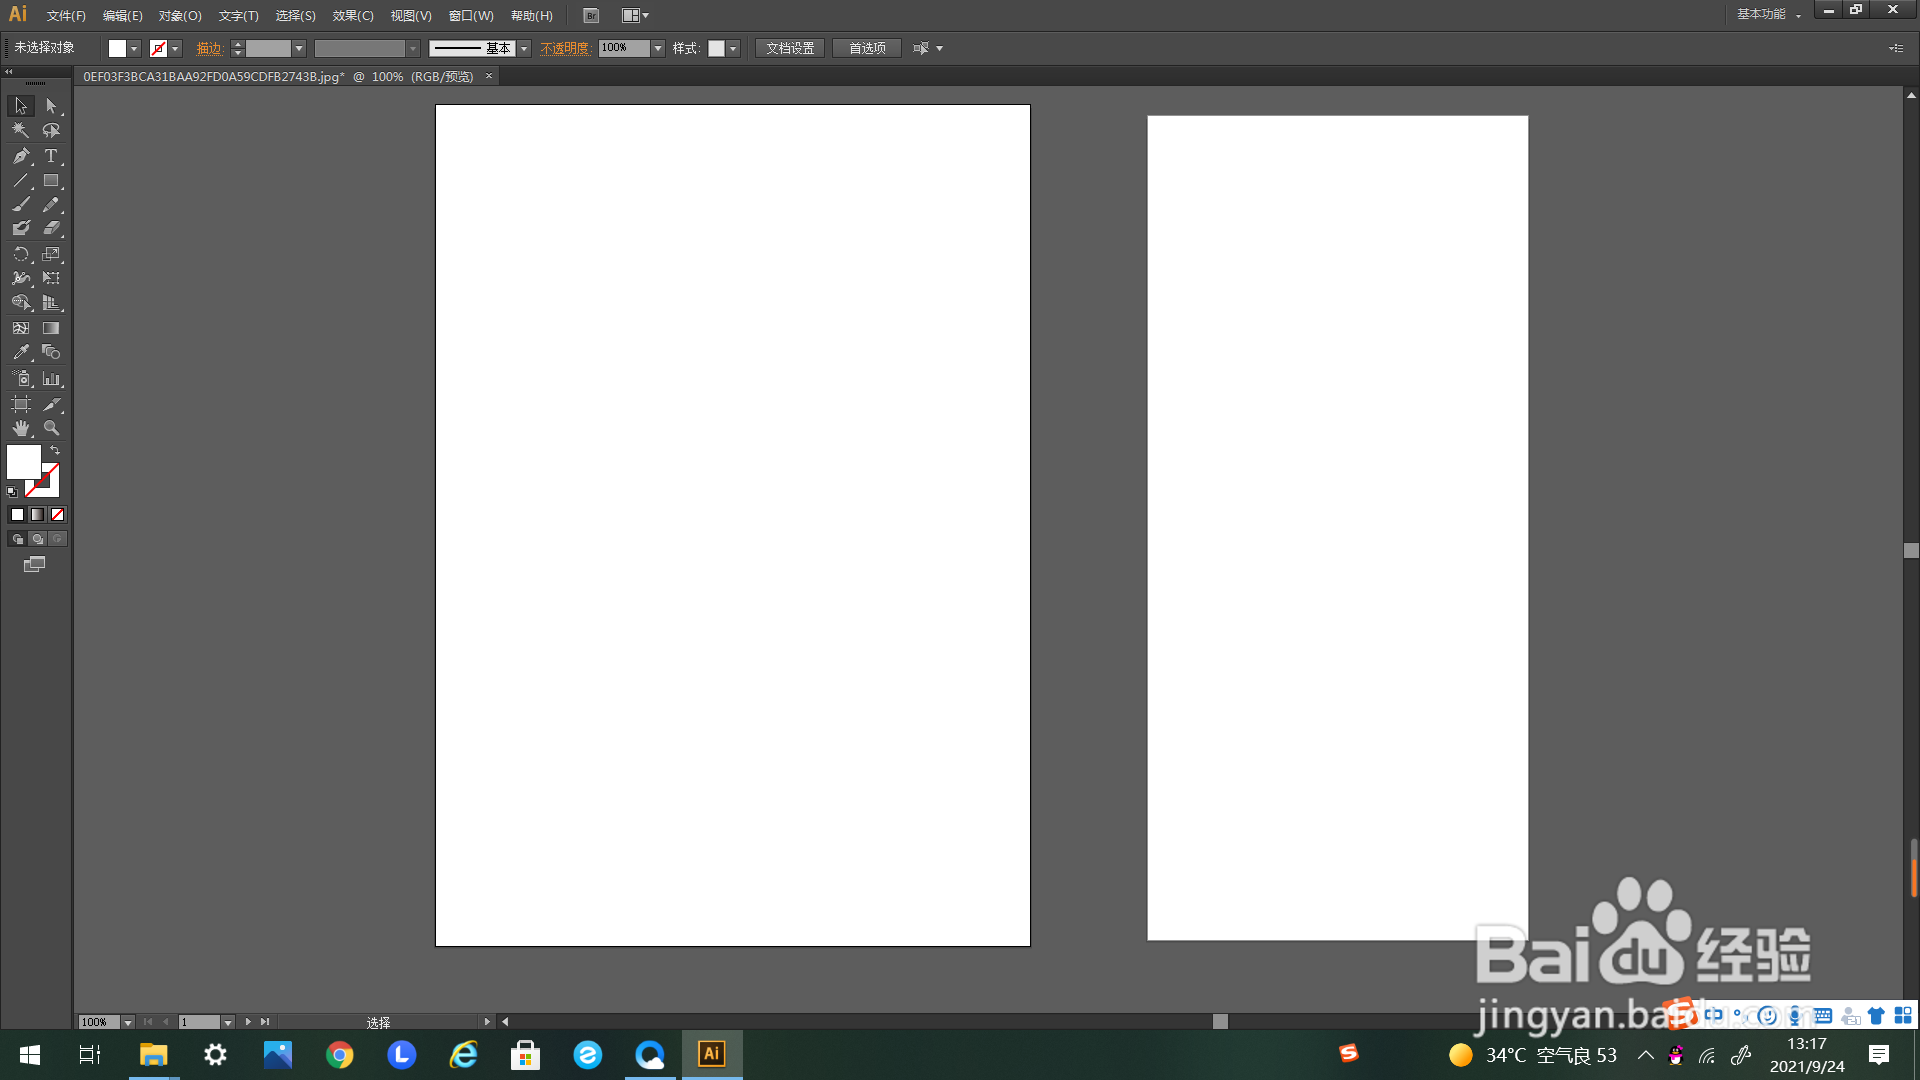
Task: Expand the stroke style 基本 dropdown
Action: pos(524,48)
